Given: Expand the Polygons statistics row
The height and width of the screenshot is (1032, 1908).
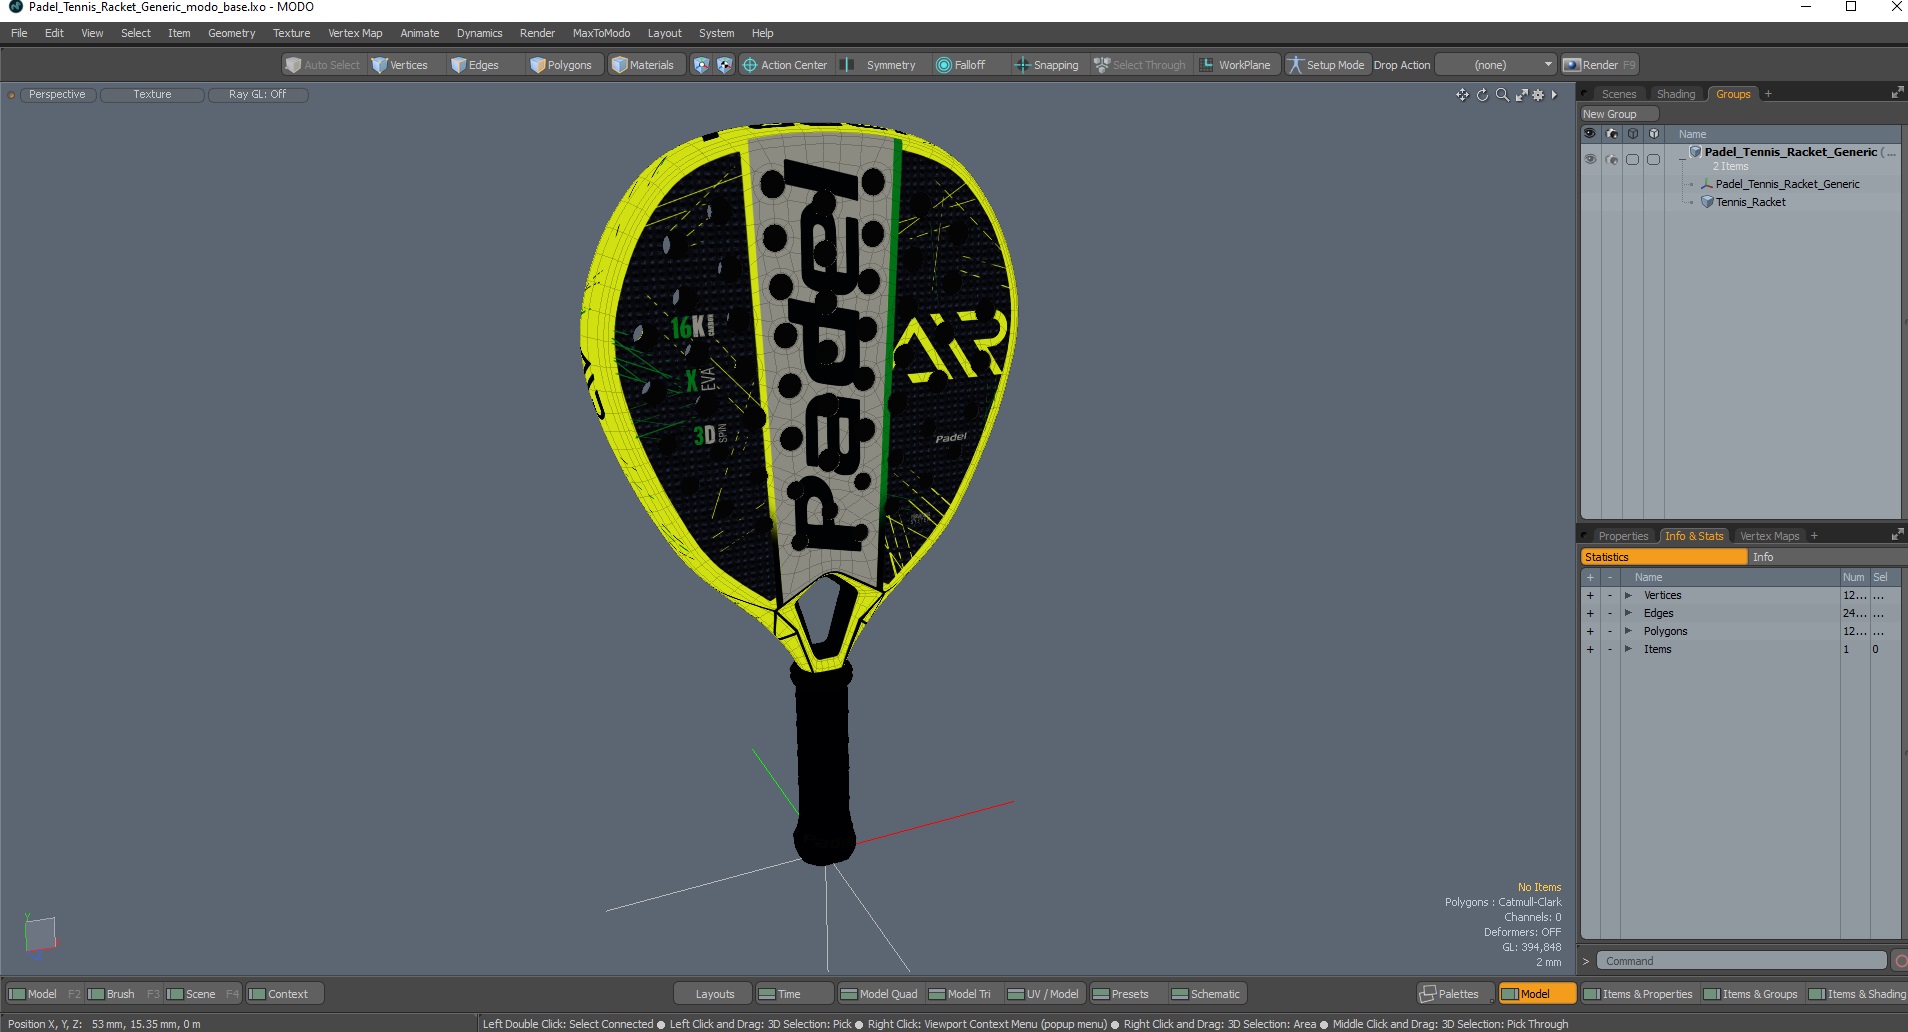Looking at the screenshot, I should (x=1628, y=631).
